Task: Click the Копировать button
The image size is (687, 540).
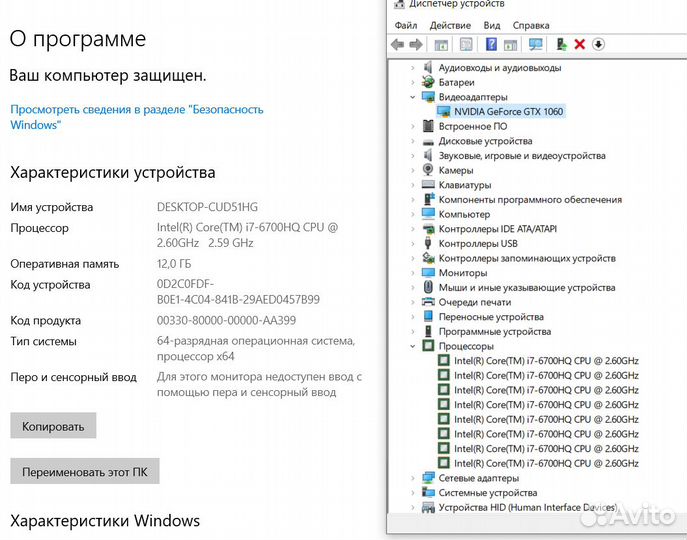Action: (53, 426)
